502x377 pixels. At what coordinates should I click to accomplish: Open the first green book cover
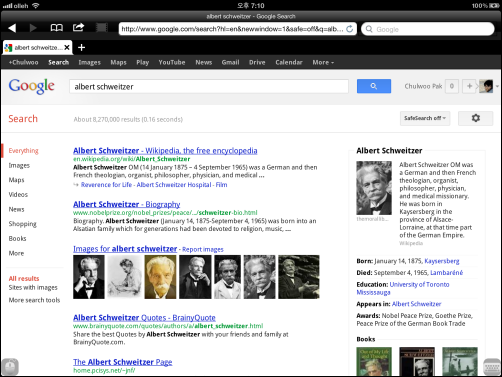click(374, 362)
